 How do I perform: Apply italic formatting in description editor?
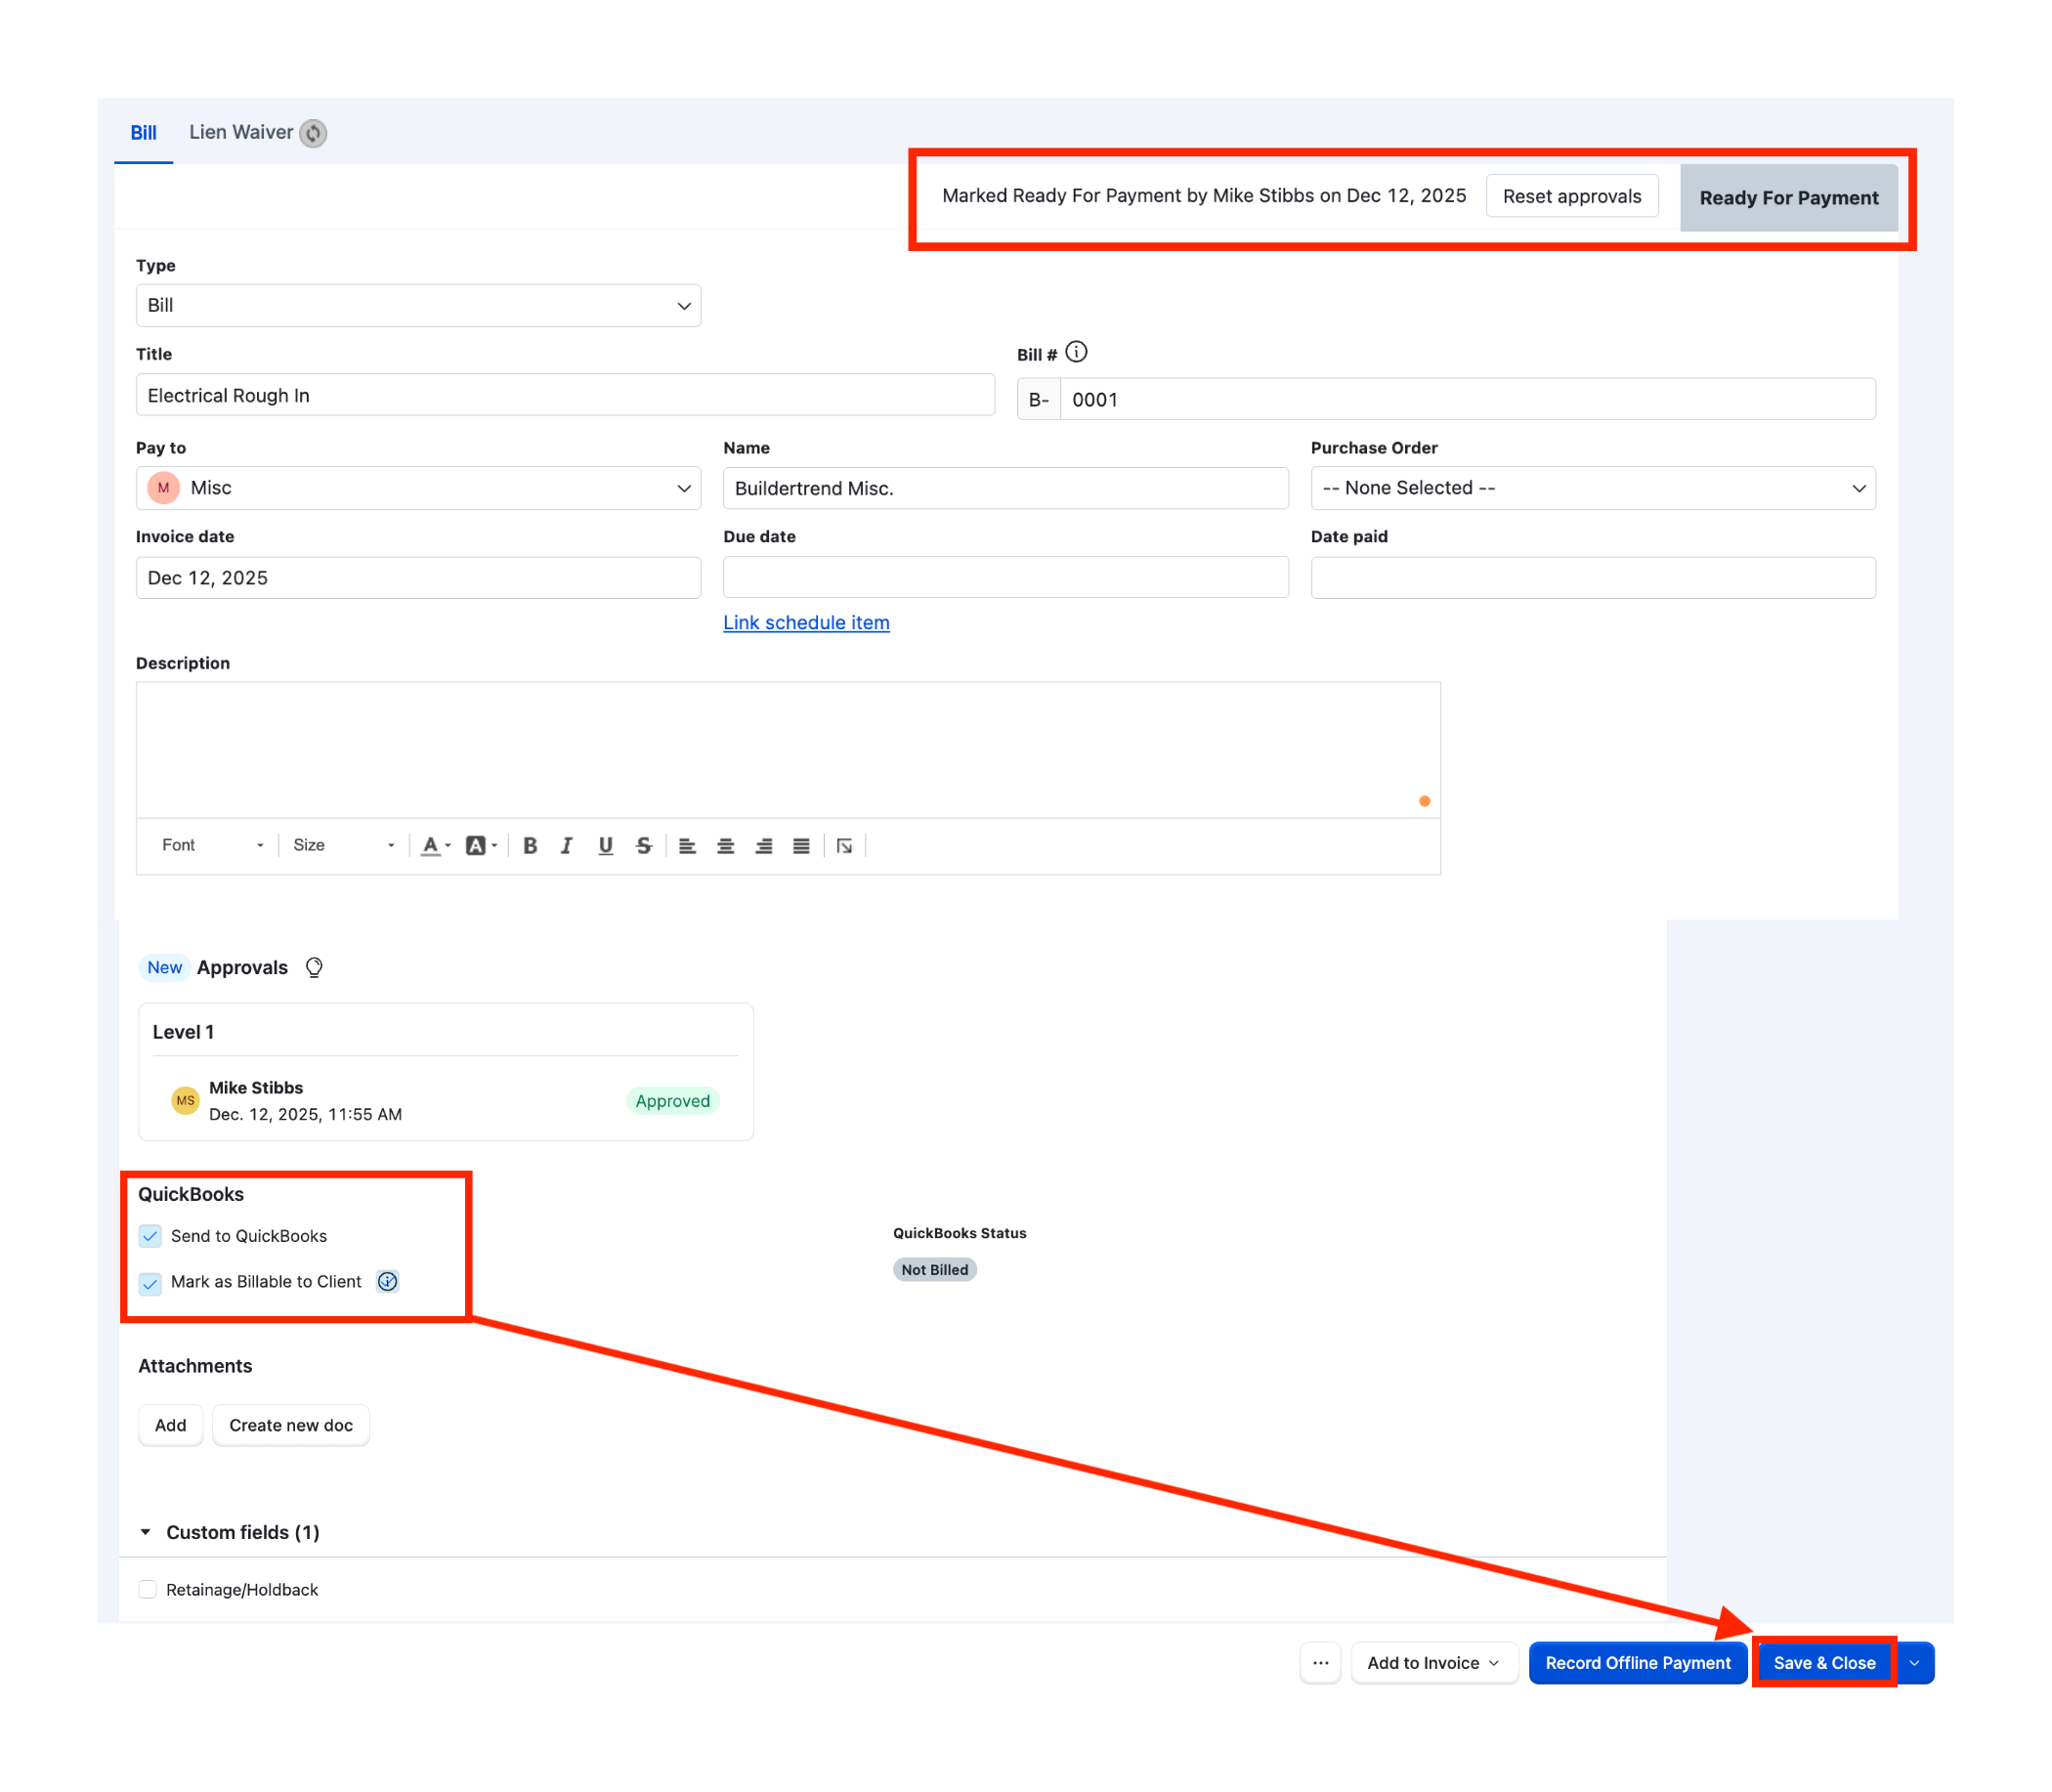[567, 846]
